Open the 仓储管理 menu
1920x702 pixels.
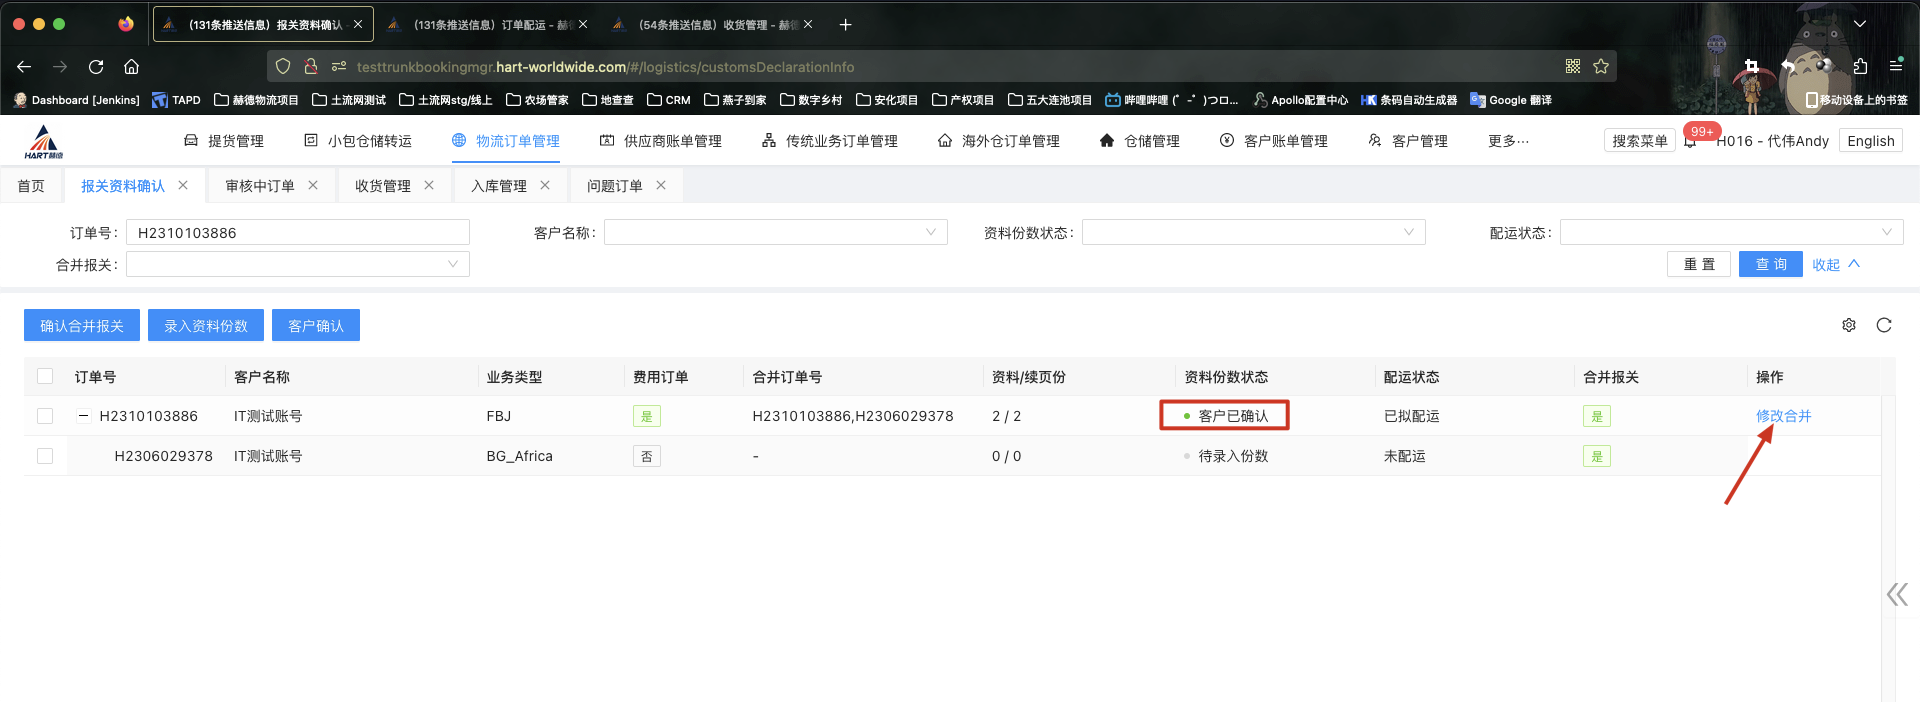click(1140, 141)
